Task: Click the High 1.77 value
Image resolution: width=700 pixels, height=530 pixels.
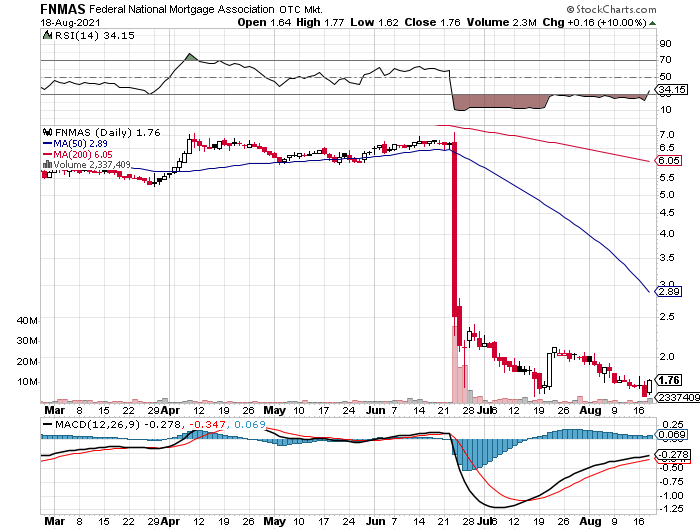Action: (320, 22)
